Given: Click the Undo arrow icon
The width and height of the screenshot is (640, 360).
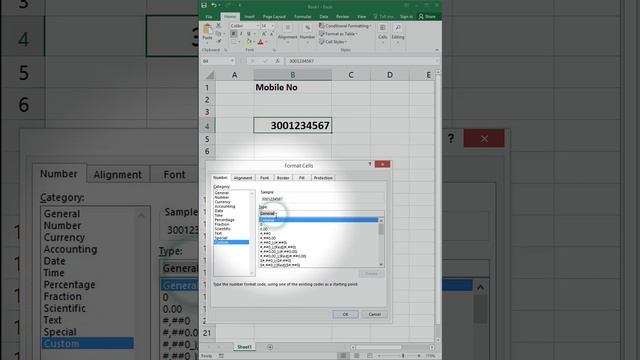Looking at the screenshot, I should 213,5.
